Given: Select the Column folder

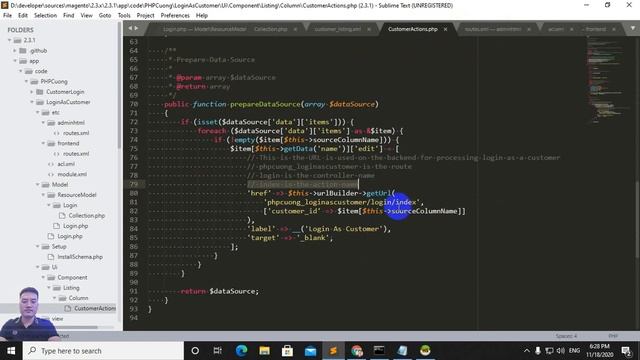Looking at the screenshot, I should (78, 298).
